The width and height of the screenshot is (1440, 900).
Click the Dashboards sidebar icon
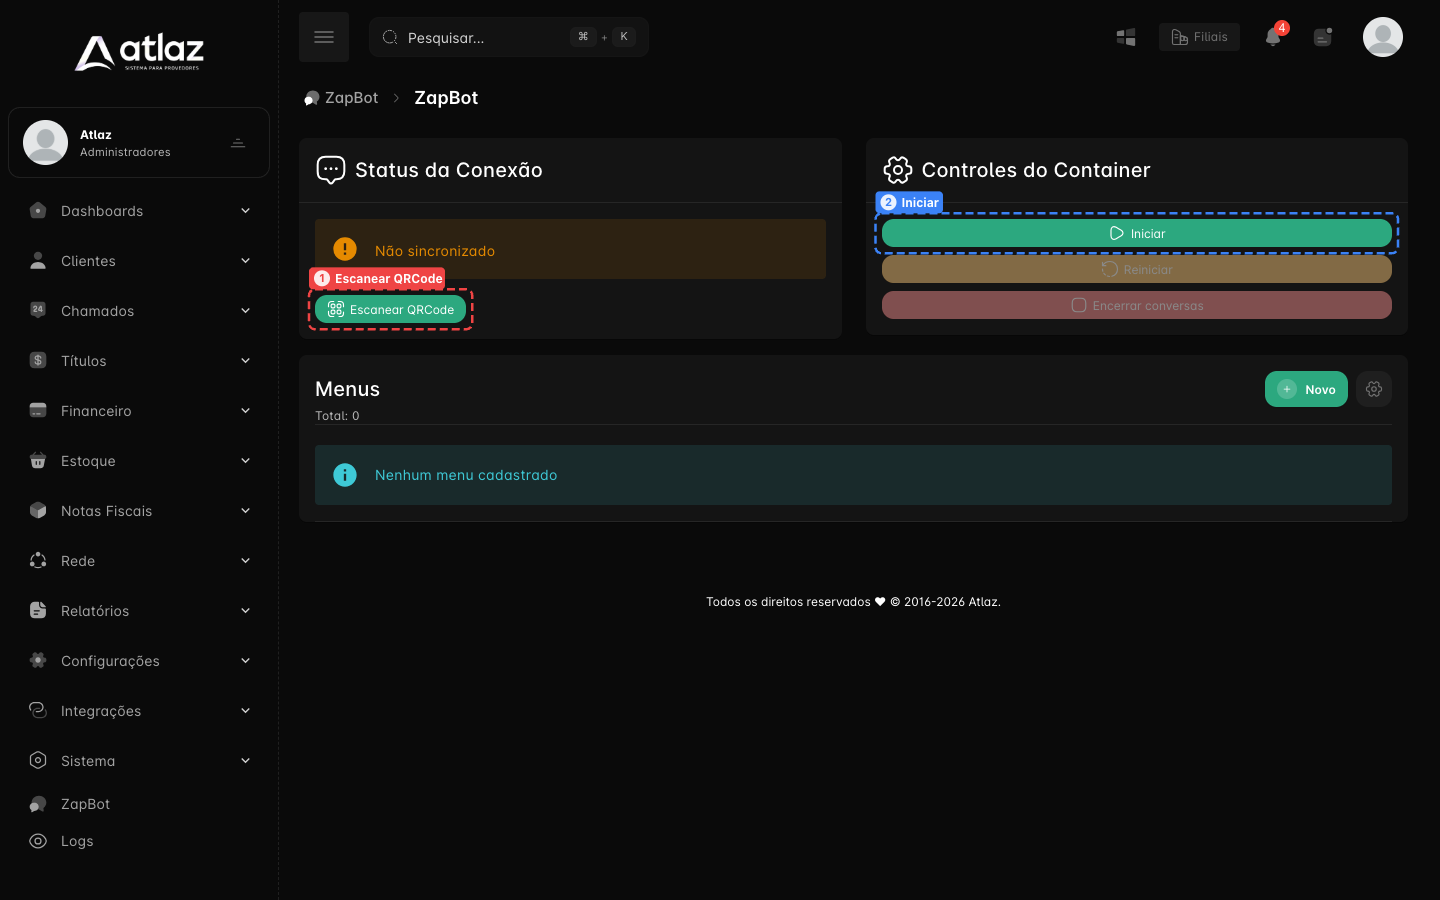coord(38,210)
